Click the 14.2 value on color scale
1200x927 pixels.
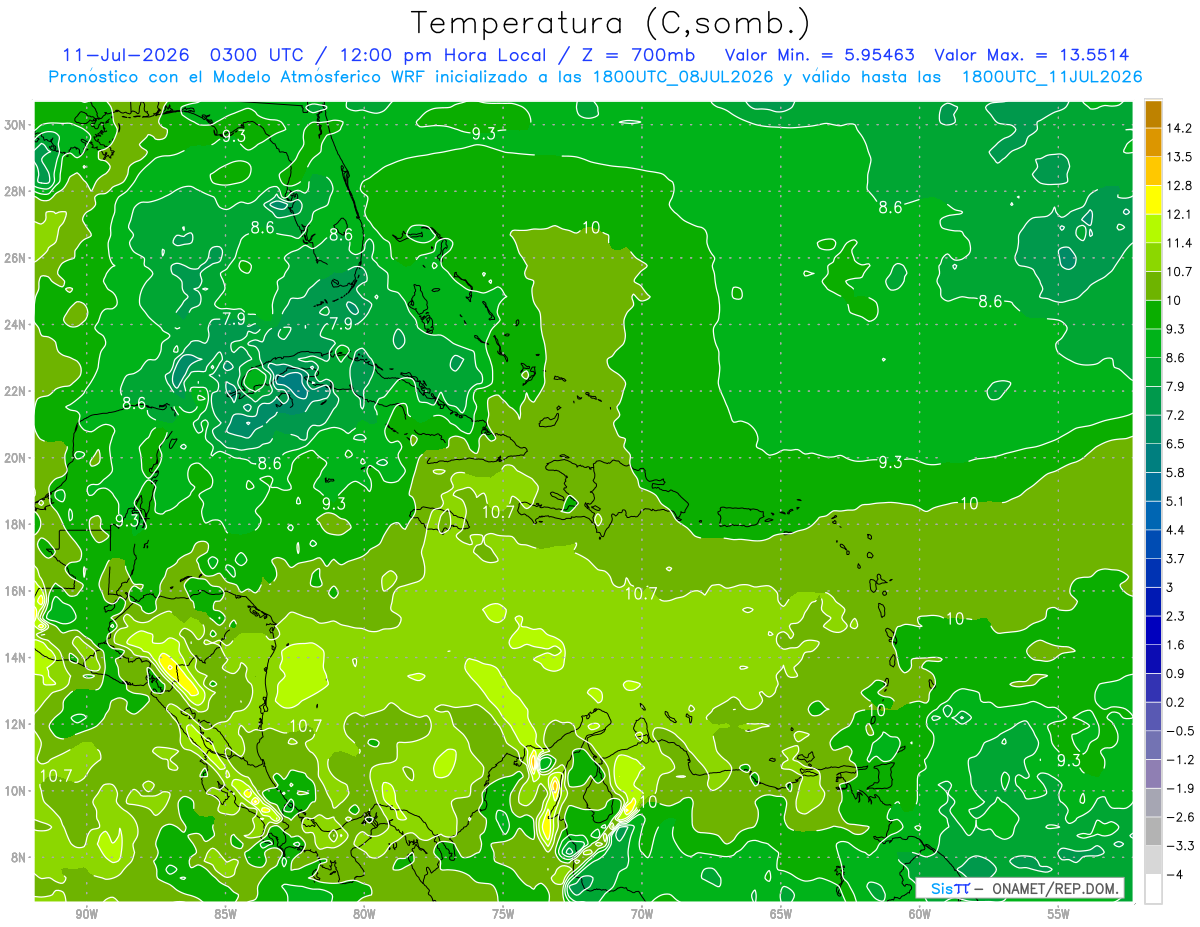[1177, 128]
